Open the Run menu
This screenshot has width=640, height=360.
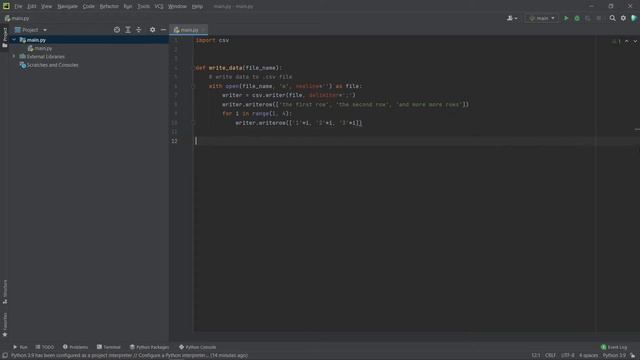(x=128, y=7)
